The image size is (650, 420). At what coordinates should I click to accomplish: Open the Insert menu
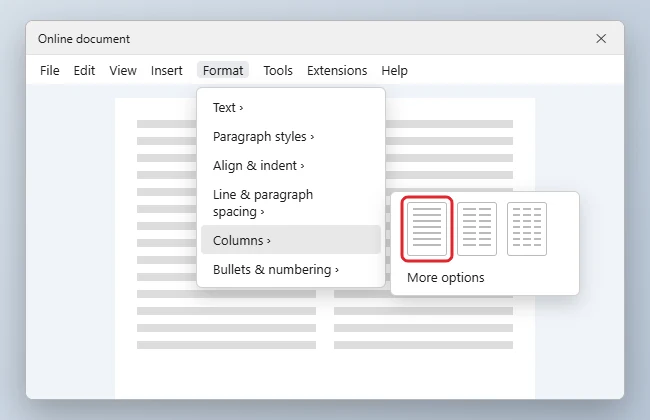(167, 70)
